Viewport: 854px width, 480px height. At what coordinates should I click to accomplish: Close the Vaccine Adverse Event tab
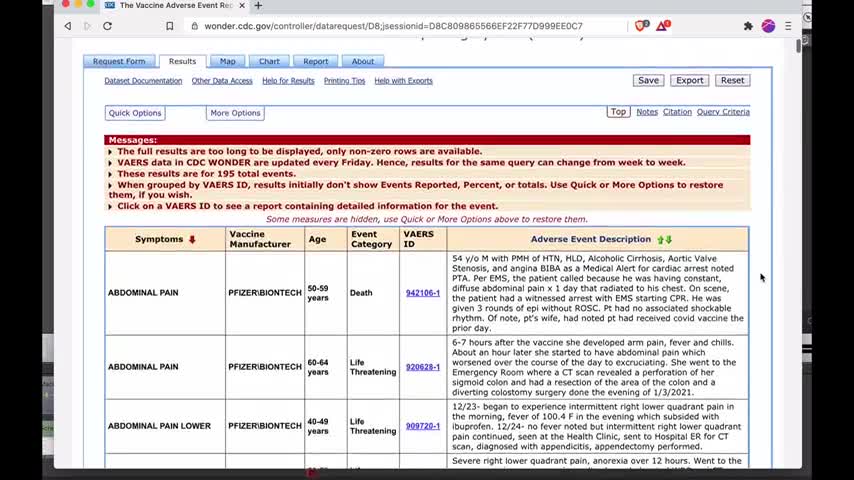click(242, 5)
